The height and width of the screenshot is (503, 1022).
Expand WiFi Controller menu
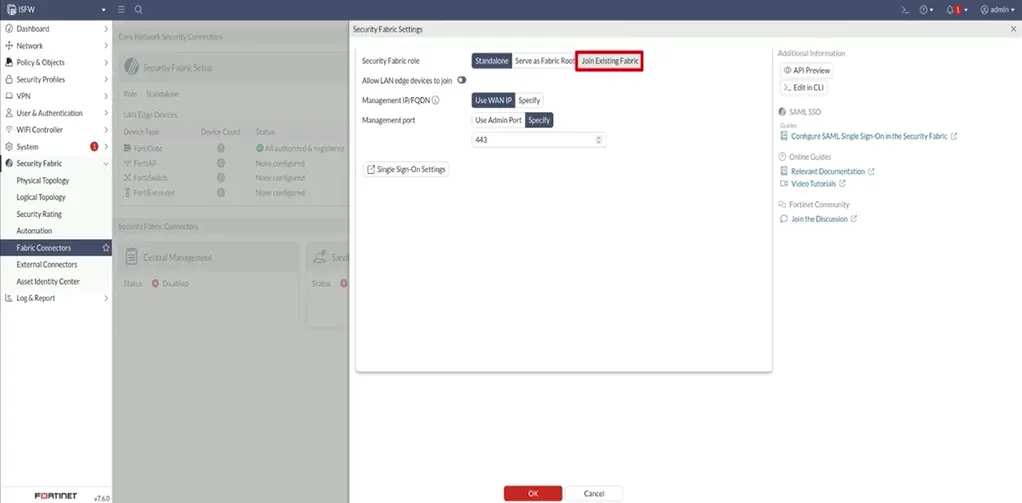click(56, 130)
